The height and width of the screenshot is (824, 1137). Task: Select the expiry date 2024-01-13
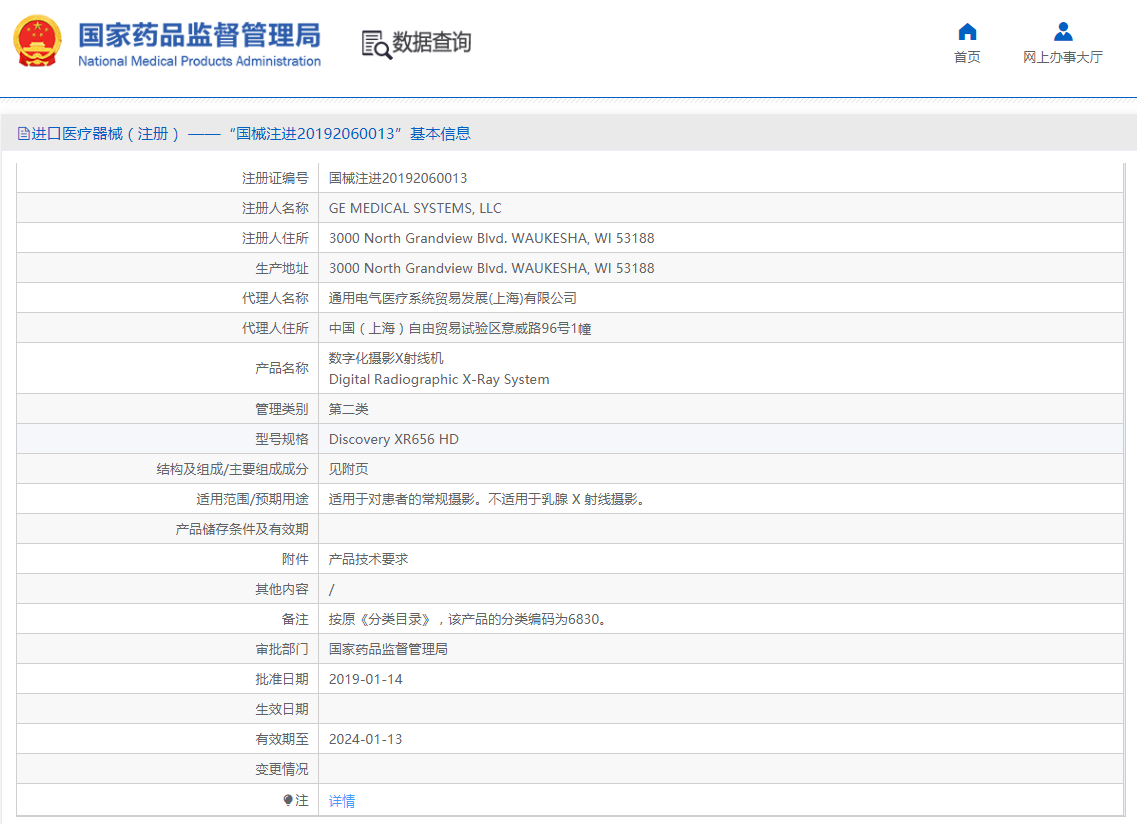click(366, 739)
